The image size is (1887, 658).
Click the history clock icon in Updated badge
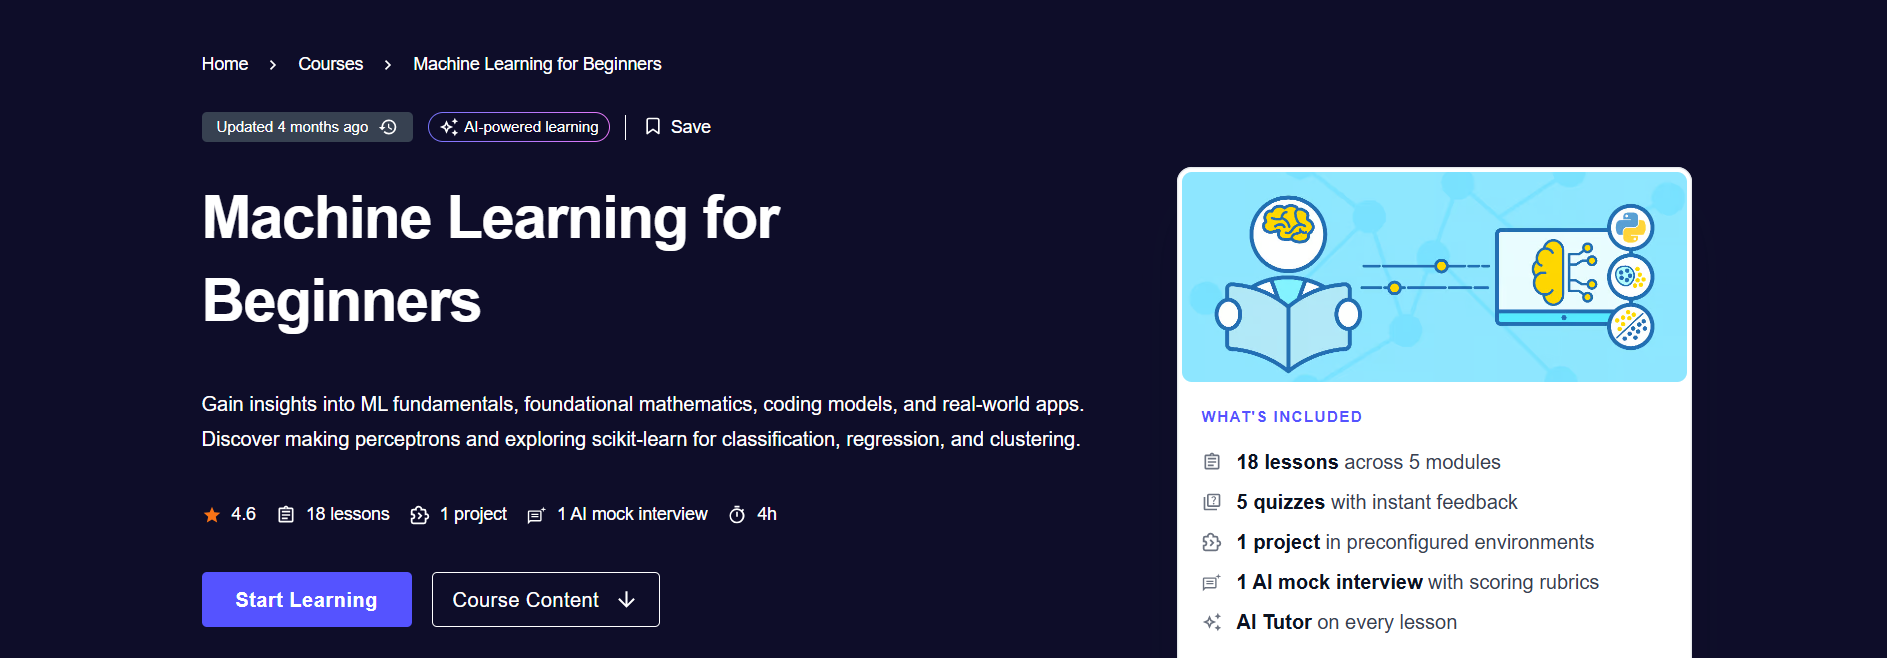389,127
